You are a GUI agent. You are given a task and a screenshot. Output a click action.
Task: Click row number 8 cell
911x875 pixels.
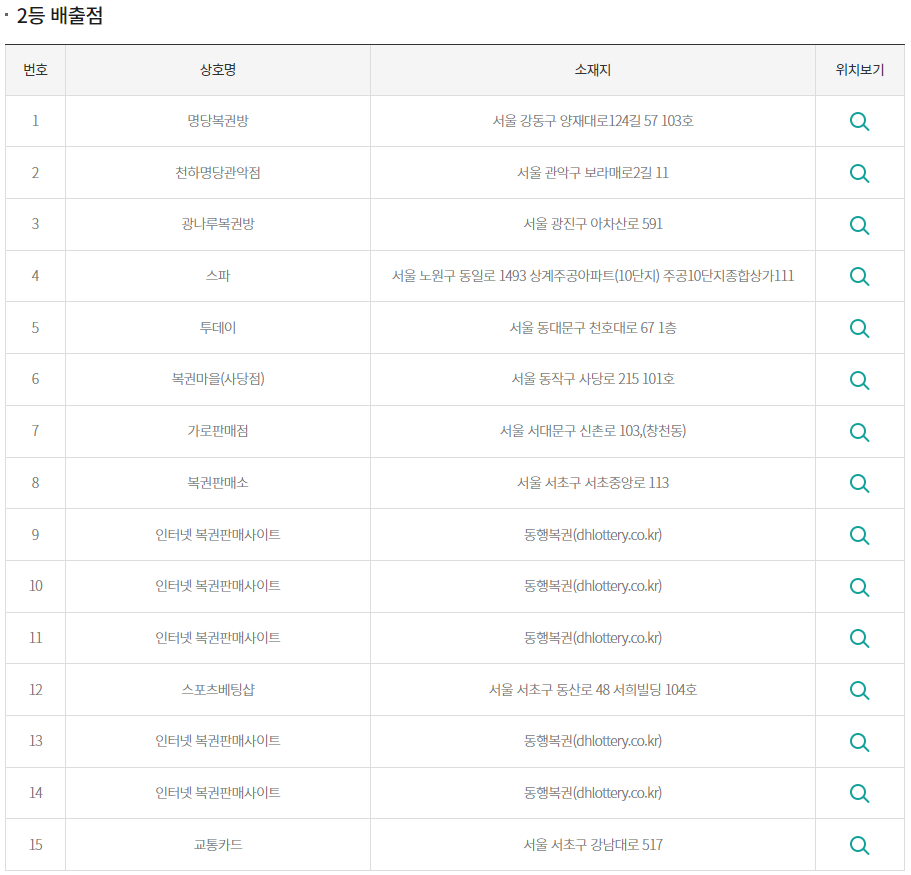tap(35, 482)
